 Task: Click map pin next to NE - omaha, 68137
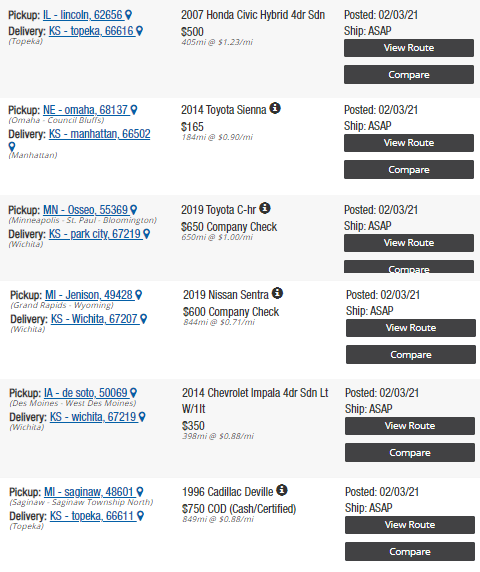click(134, 110)
